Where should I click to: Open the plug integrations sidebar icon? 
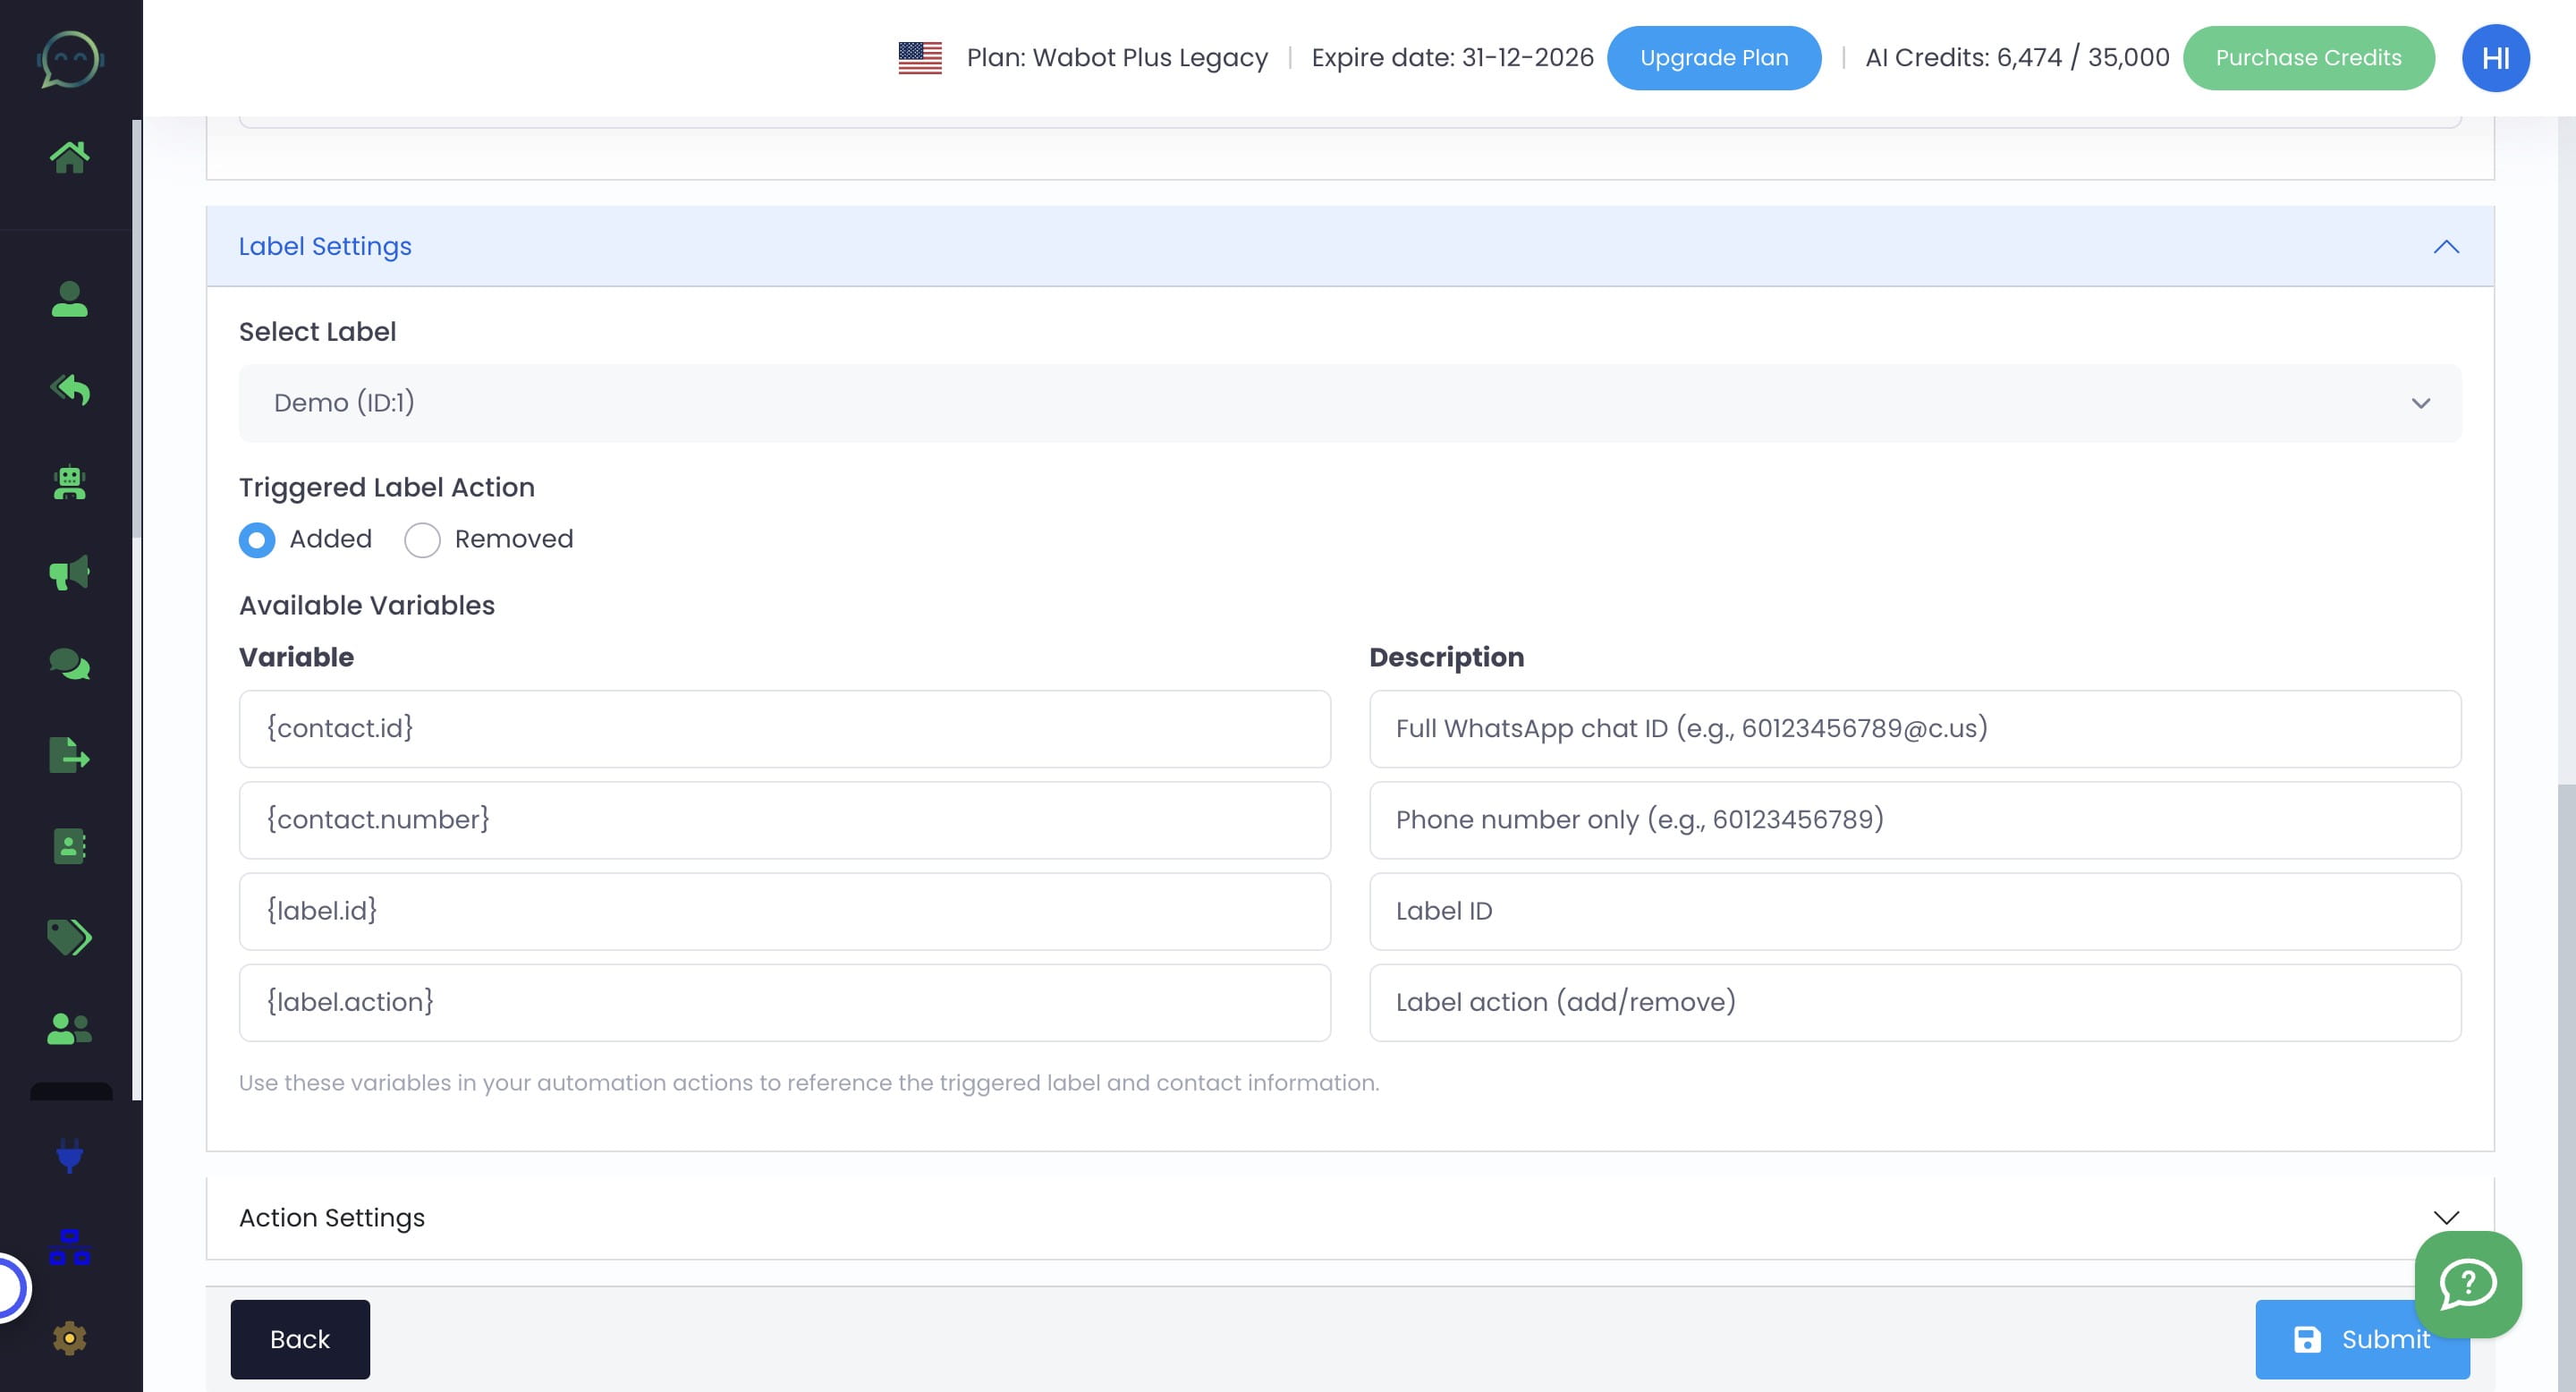coord(69,1156)
